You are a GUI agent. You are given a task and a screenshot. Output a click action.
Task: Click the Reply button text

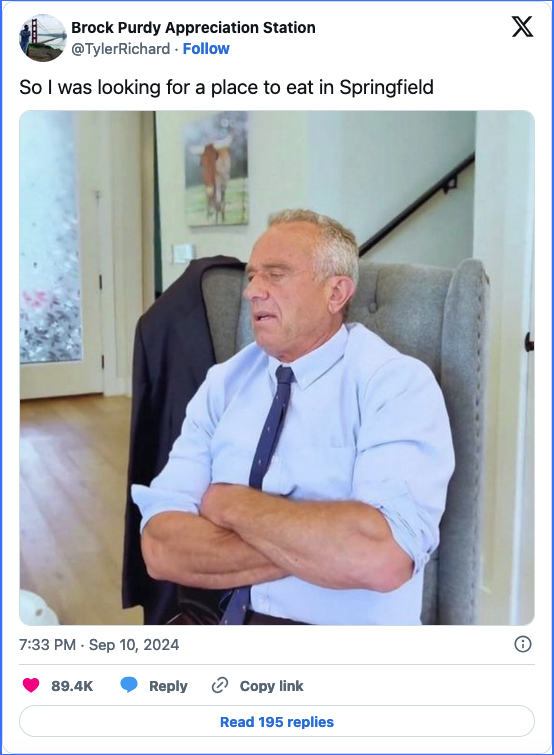[x=168, y=686]
